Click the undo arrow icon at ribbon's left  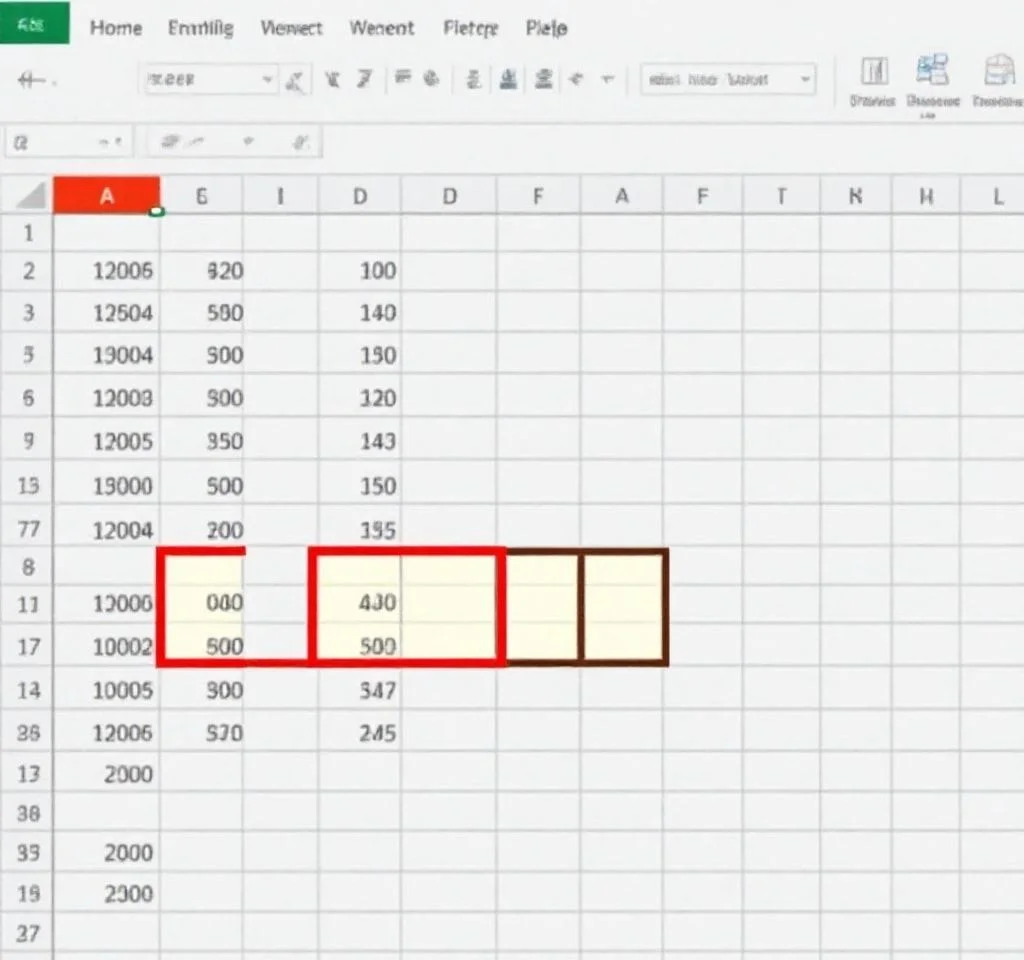coord(34,81)
